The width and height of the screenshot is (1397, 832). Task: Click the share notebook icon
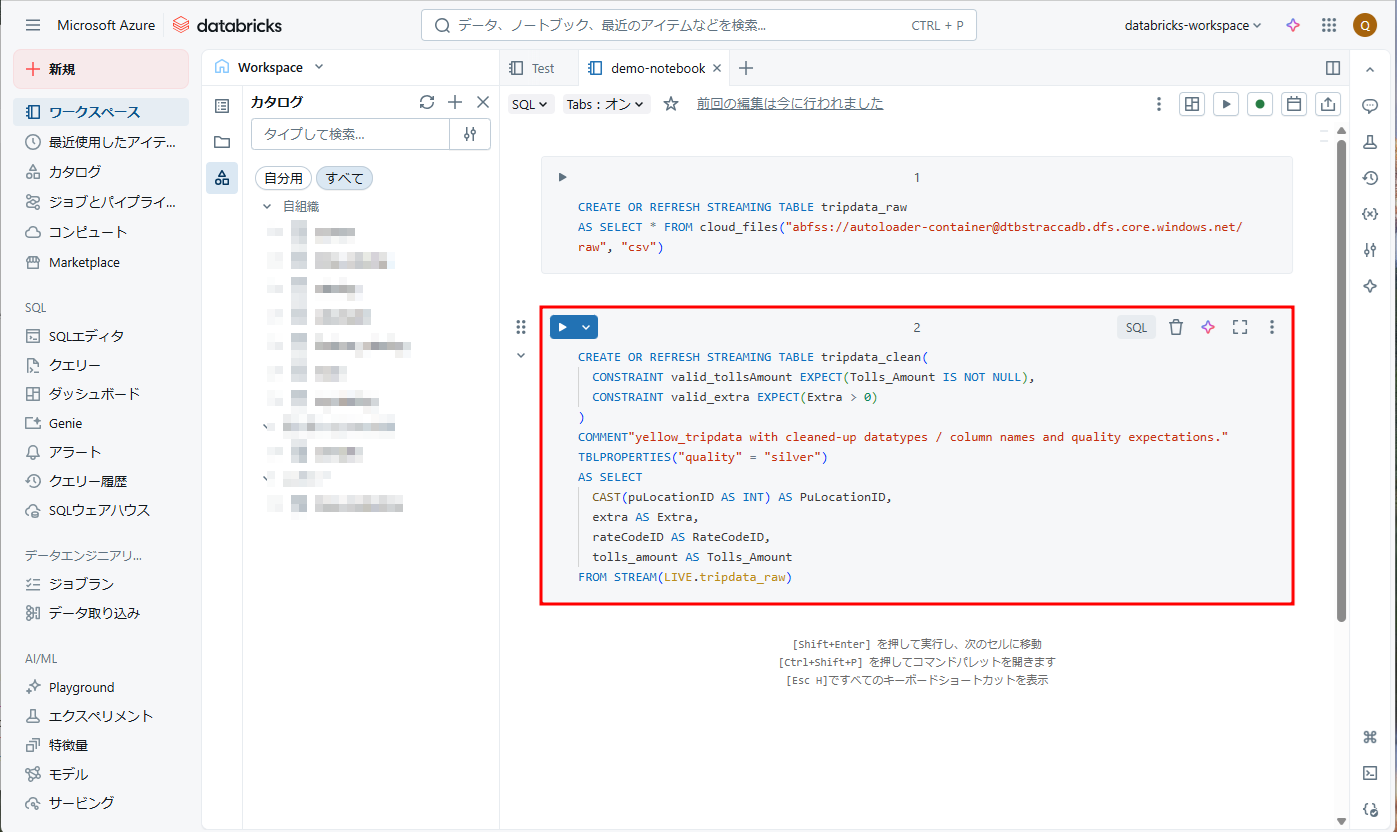[1328, 104]
